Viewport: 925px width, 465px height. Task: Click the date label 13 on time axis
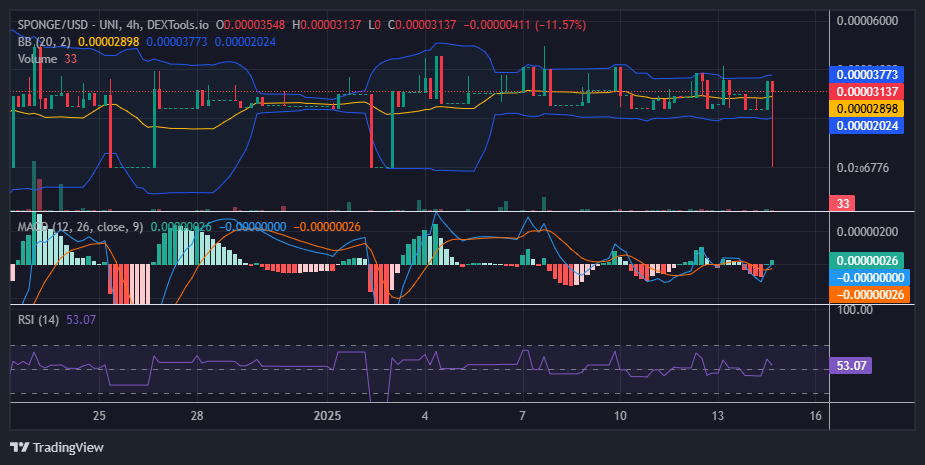pos(717,415)
